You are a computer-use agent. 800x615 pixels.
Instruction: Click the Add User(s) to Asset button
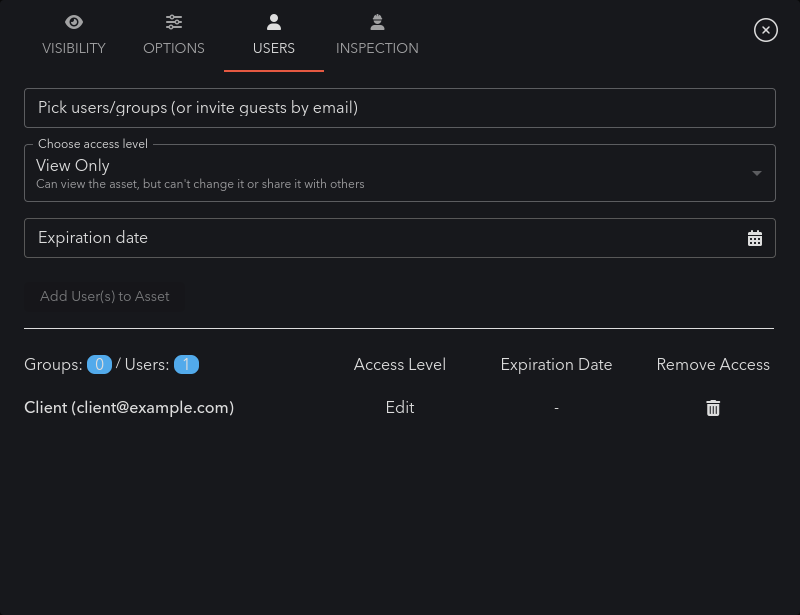click(x=105, y=296)
